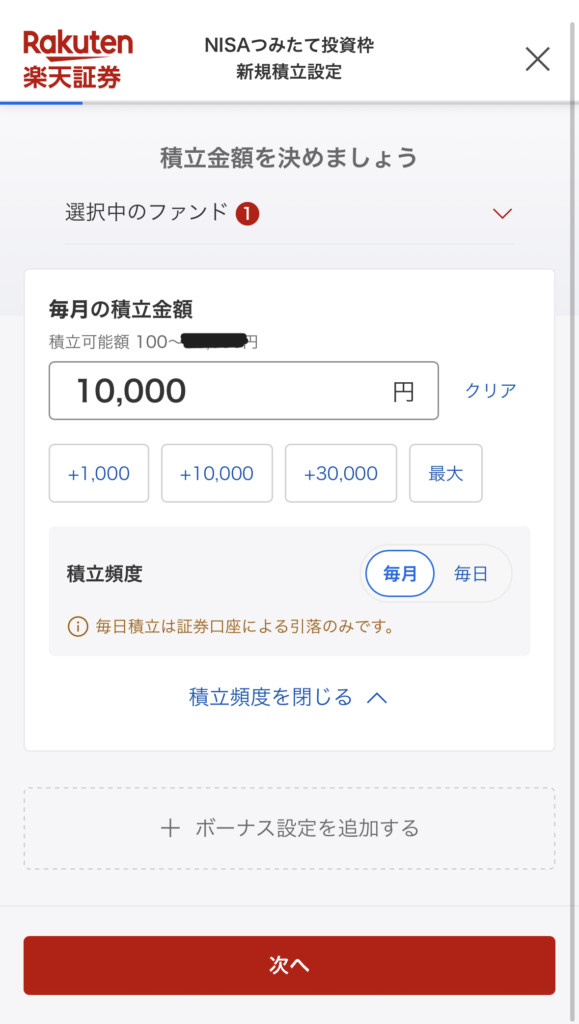The width and height of the screenshot is (579, 1024).
Task: Click クリア to clear the entered amount
Action: [x=489, y=391]
